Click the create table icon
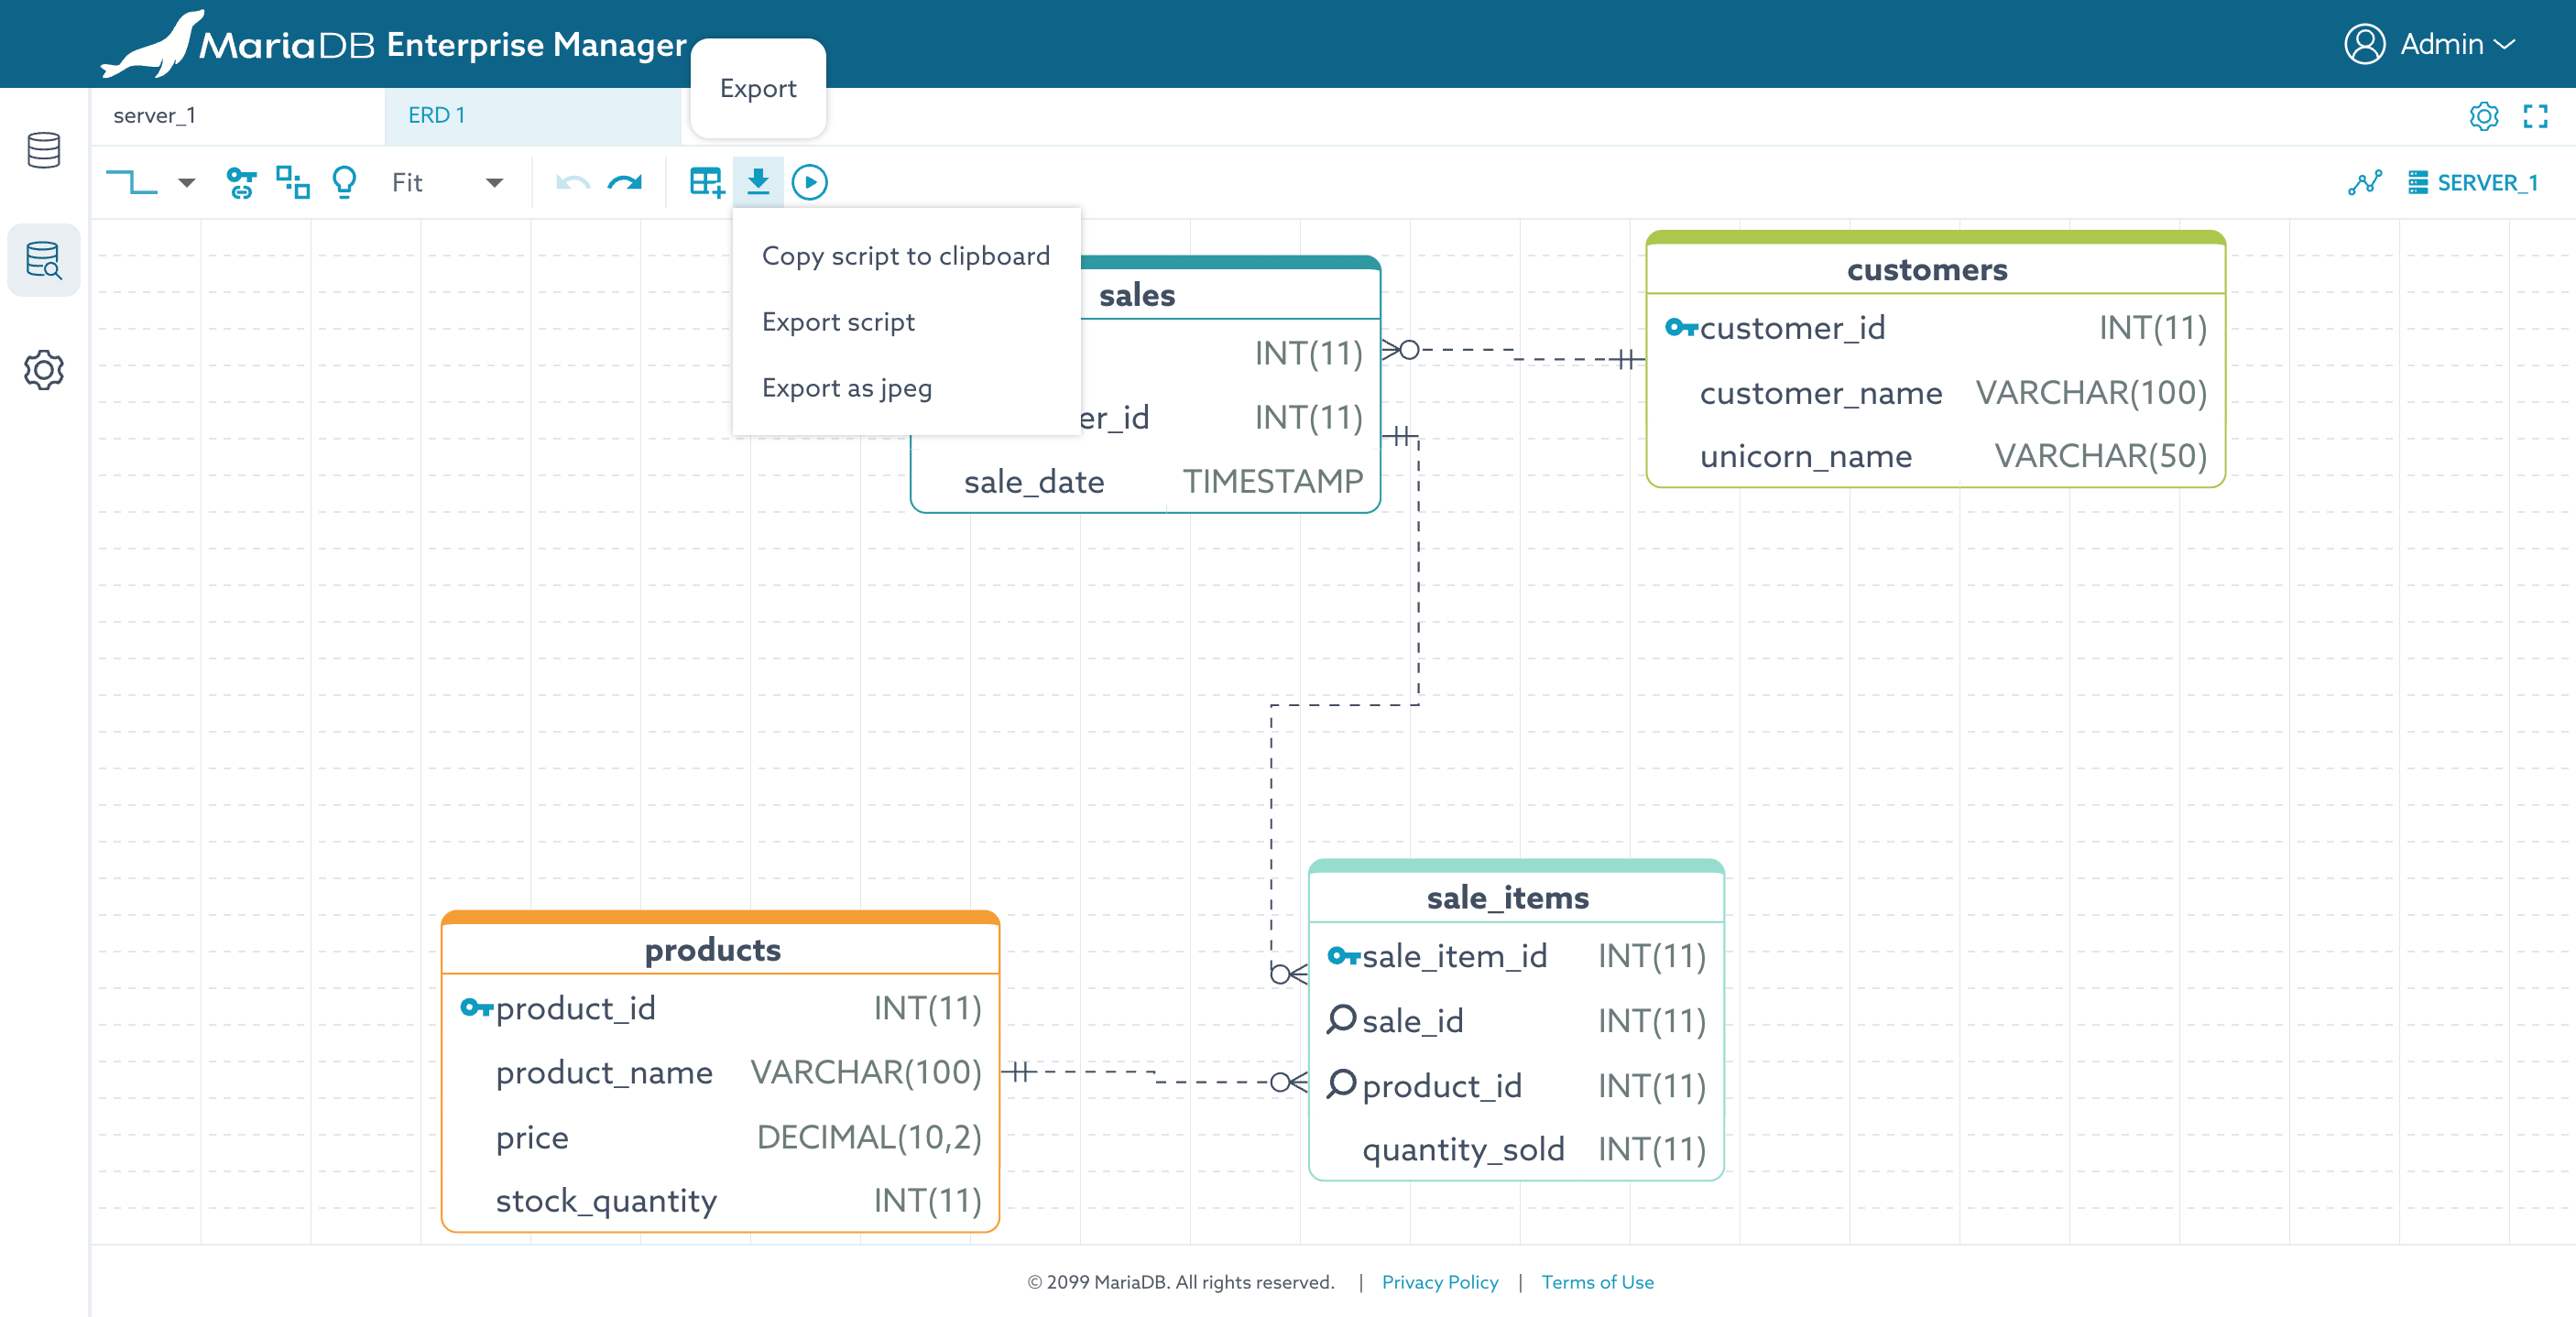 pos(706,182)
